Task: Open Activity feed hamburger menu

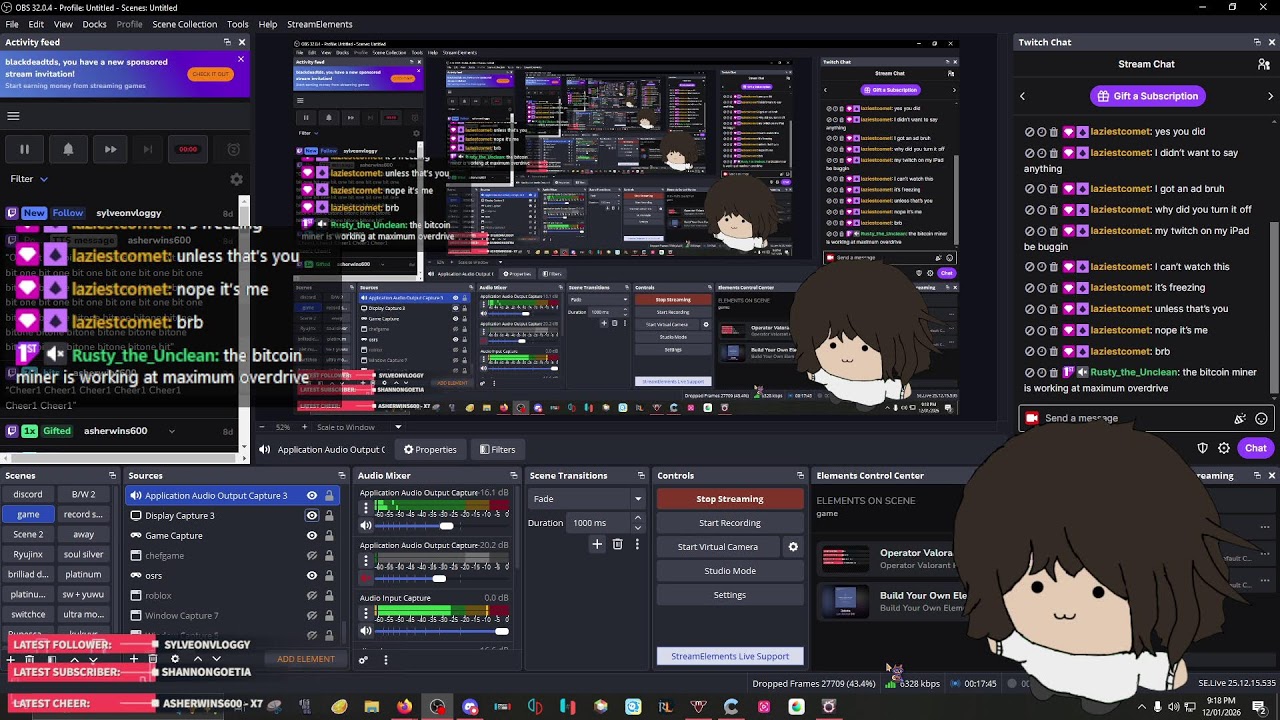Action: coord(13,116)
